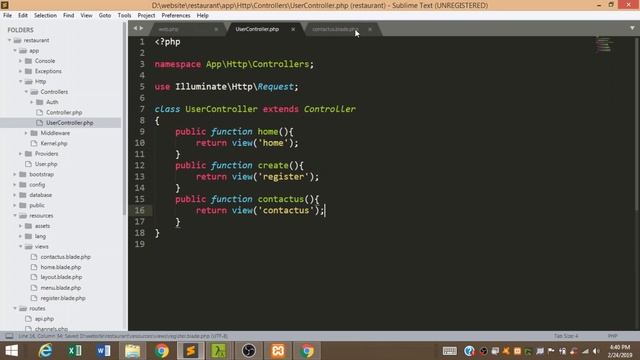This screenshot has width=640, height=360.
Task: Open Kernel.php in the sidebar
Action: (x=54, y=143)
